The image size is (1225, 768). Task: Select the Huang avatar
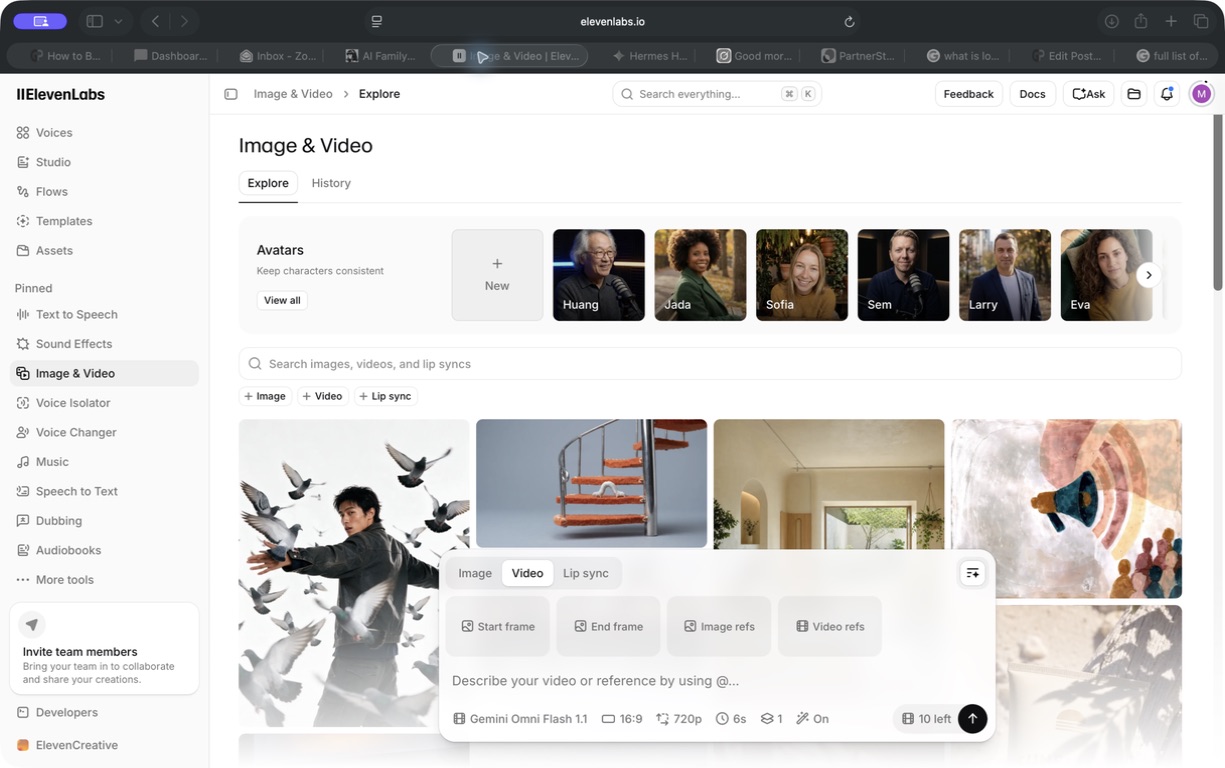tap(599, 275)
